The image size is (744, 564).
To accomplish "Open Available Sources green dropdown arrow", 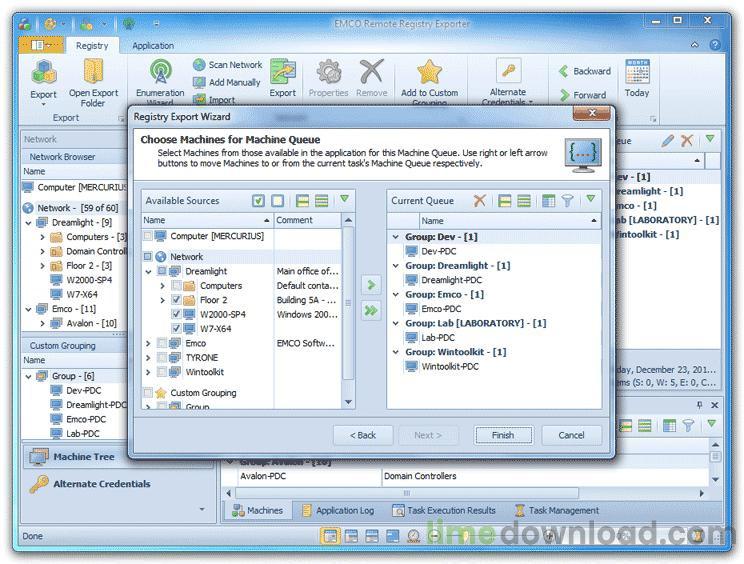I will [x=344, y=199].
